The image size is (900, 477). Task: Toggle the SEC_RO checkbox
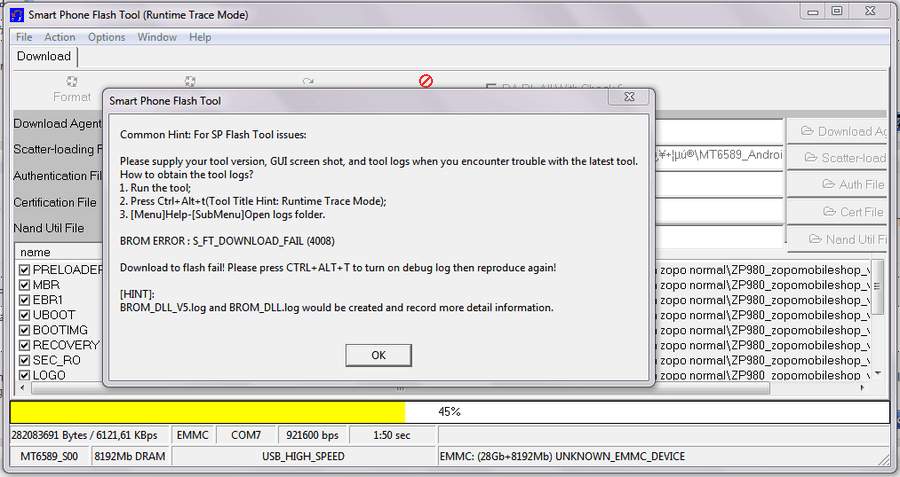click(25, 360)
